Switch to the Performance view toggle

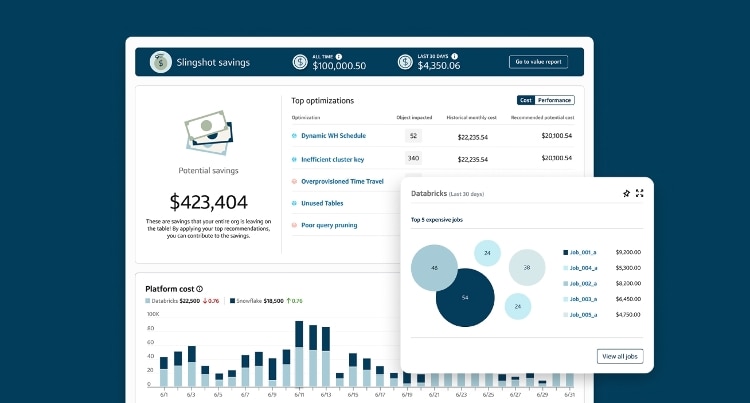pos(555,100)
